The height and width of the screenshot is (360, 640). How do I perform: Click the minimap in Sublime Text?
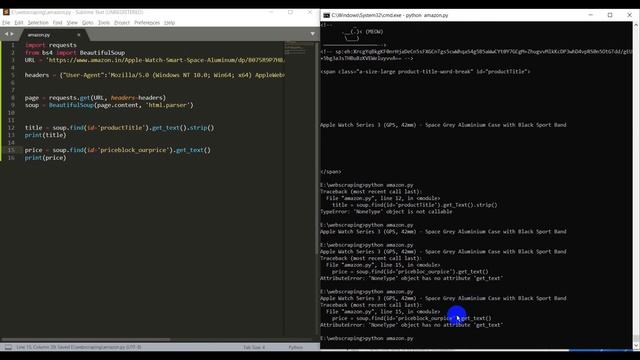(x=300, y=48)
